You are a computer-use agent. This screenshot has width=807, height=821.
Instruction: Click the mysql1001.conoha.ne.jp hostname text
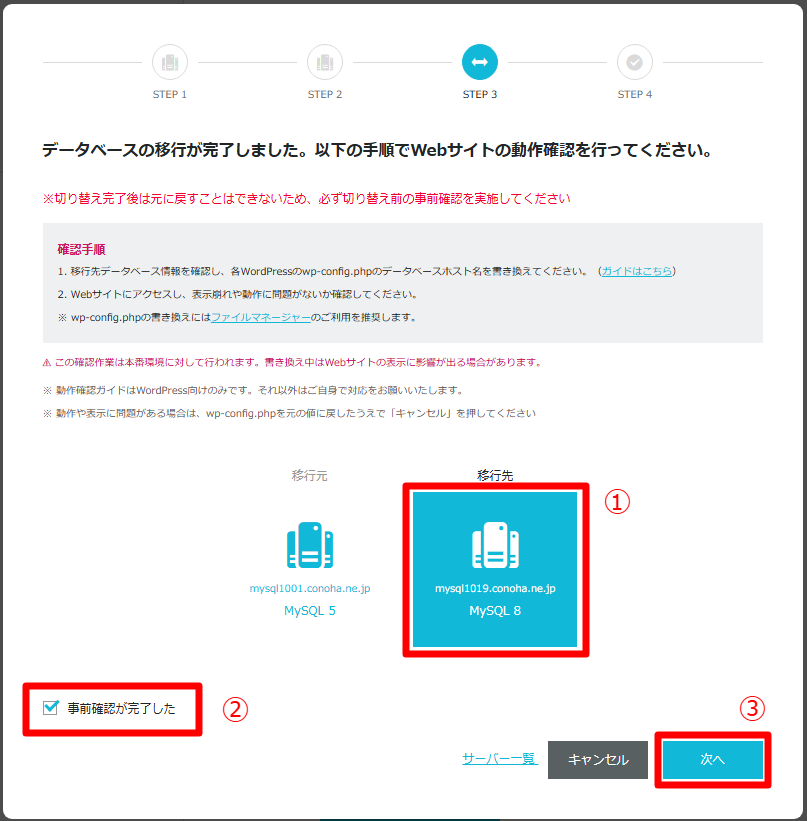pyautogui.click(x=309, y=590)
